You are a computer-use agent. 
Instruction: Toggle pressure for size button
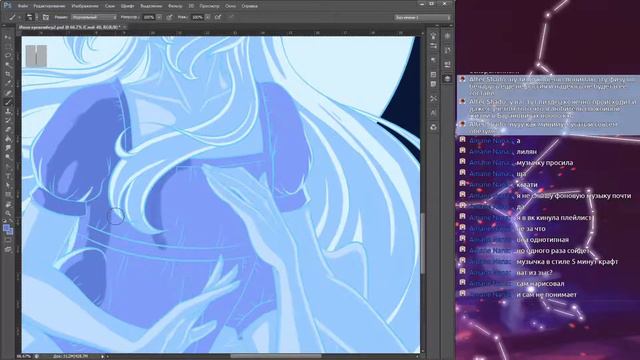point(231,17)
